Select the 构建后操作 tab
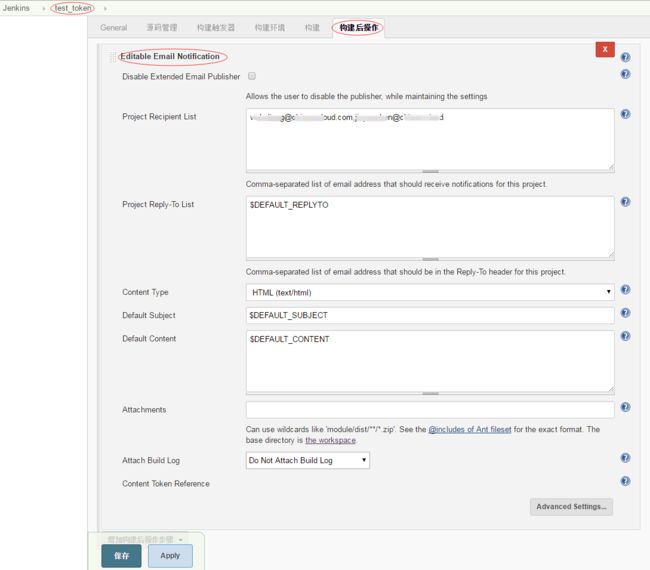The width and height of the screenshot is (650, 570). [359, 28]
